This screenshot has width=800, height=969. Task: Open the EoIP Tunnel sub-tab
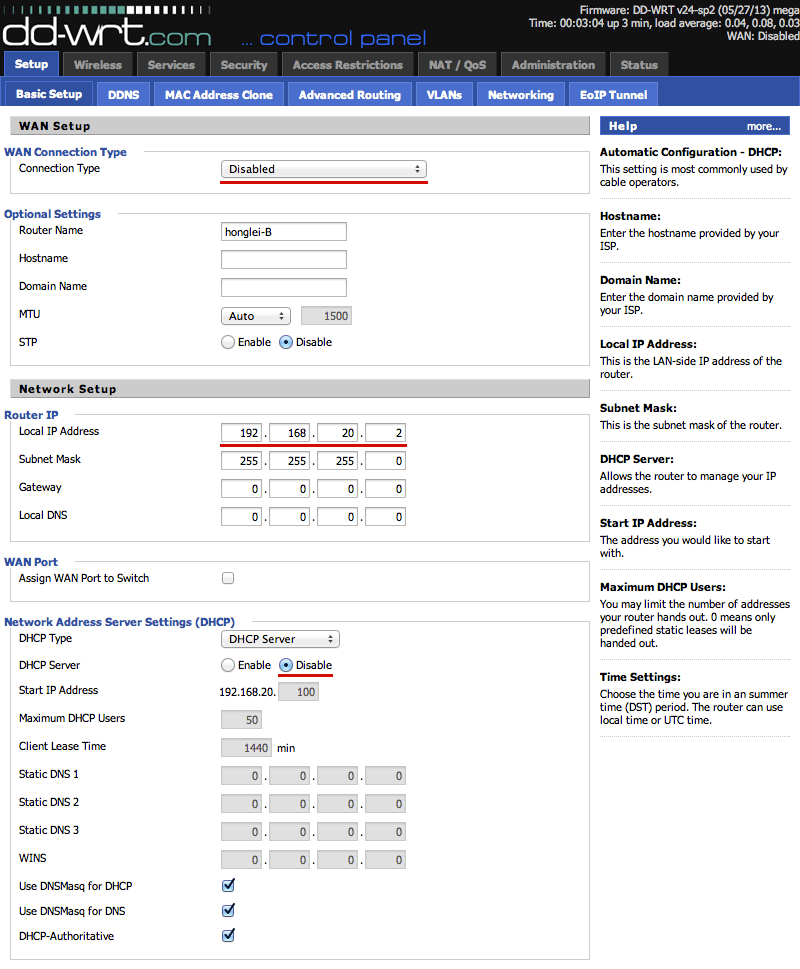click(613, 95)
